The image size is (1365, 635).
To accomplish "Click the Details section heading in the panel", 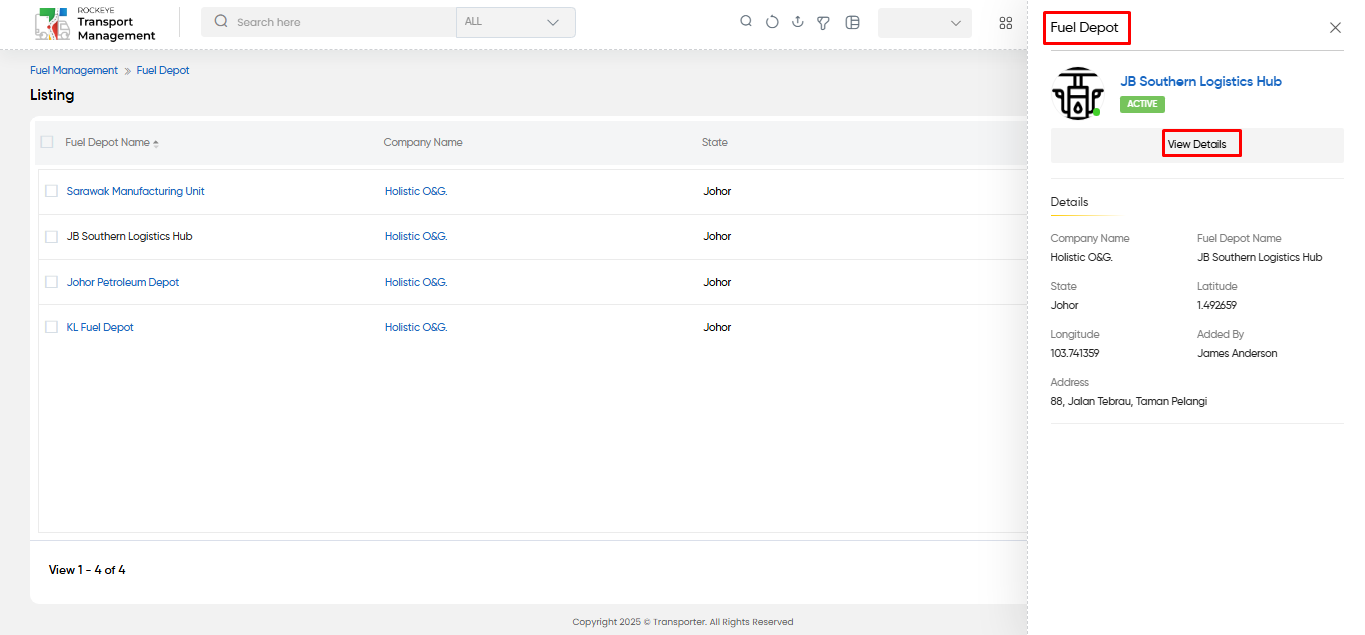I will pyautogui.click(x=1069, y=202).
